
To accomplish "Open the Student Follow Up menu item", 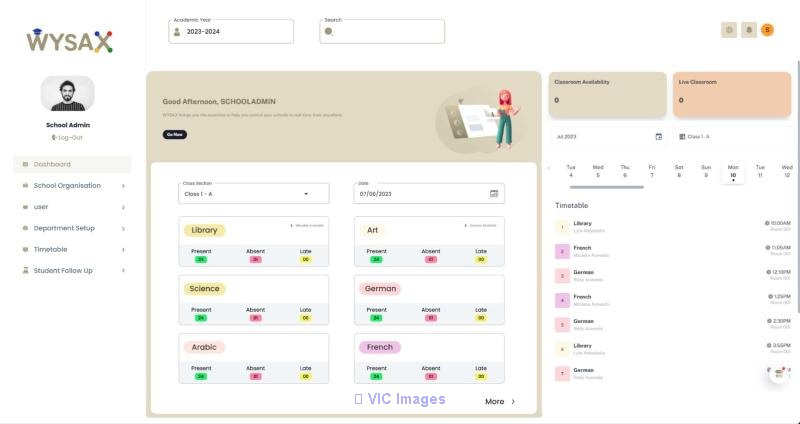I will click(72, 271).
